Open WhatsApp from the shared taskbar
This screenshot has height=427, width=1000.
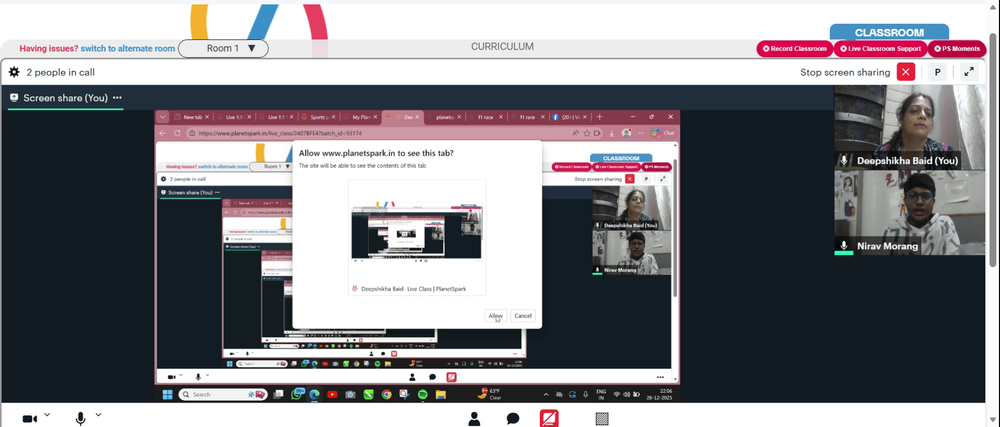click(297, 394)
